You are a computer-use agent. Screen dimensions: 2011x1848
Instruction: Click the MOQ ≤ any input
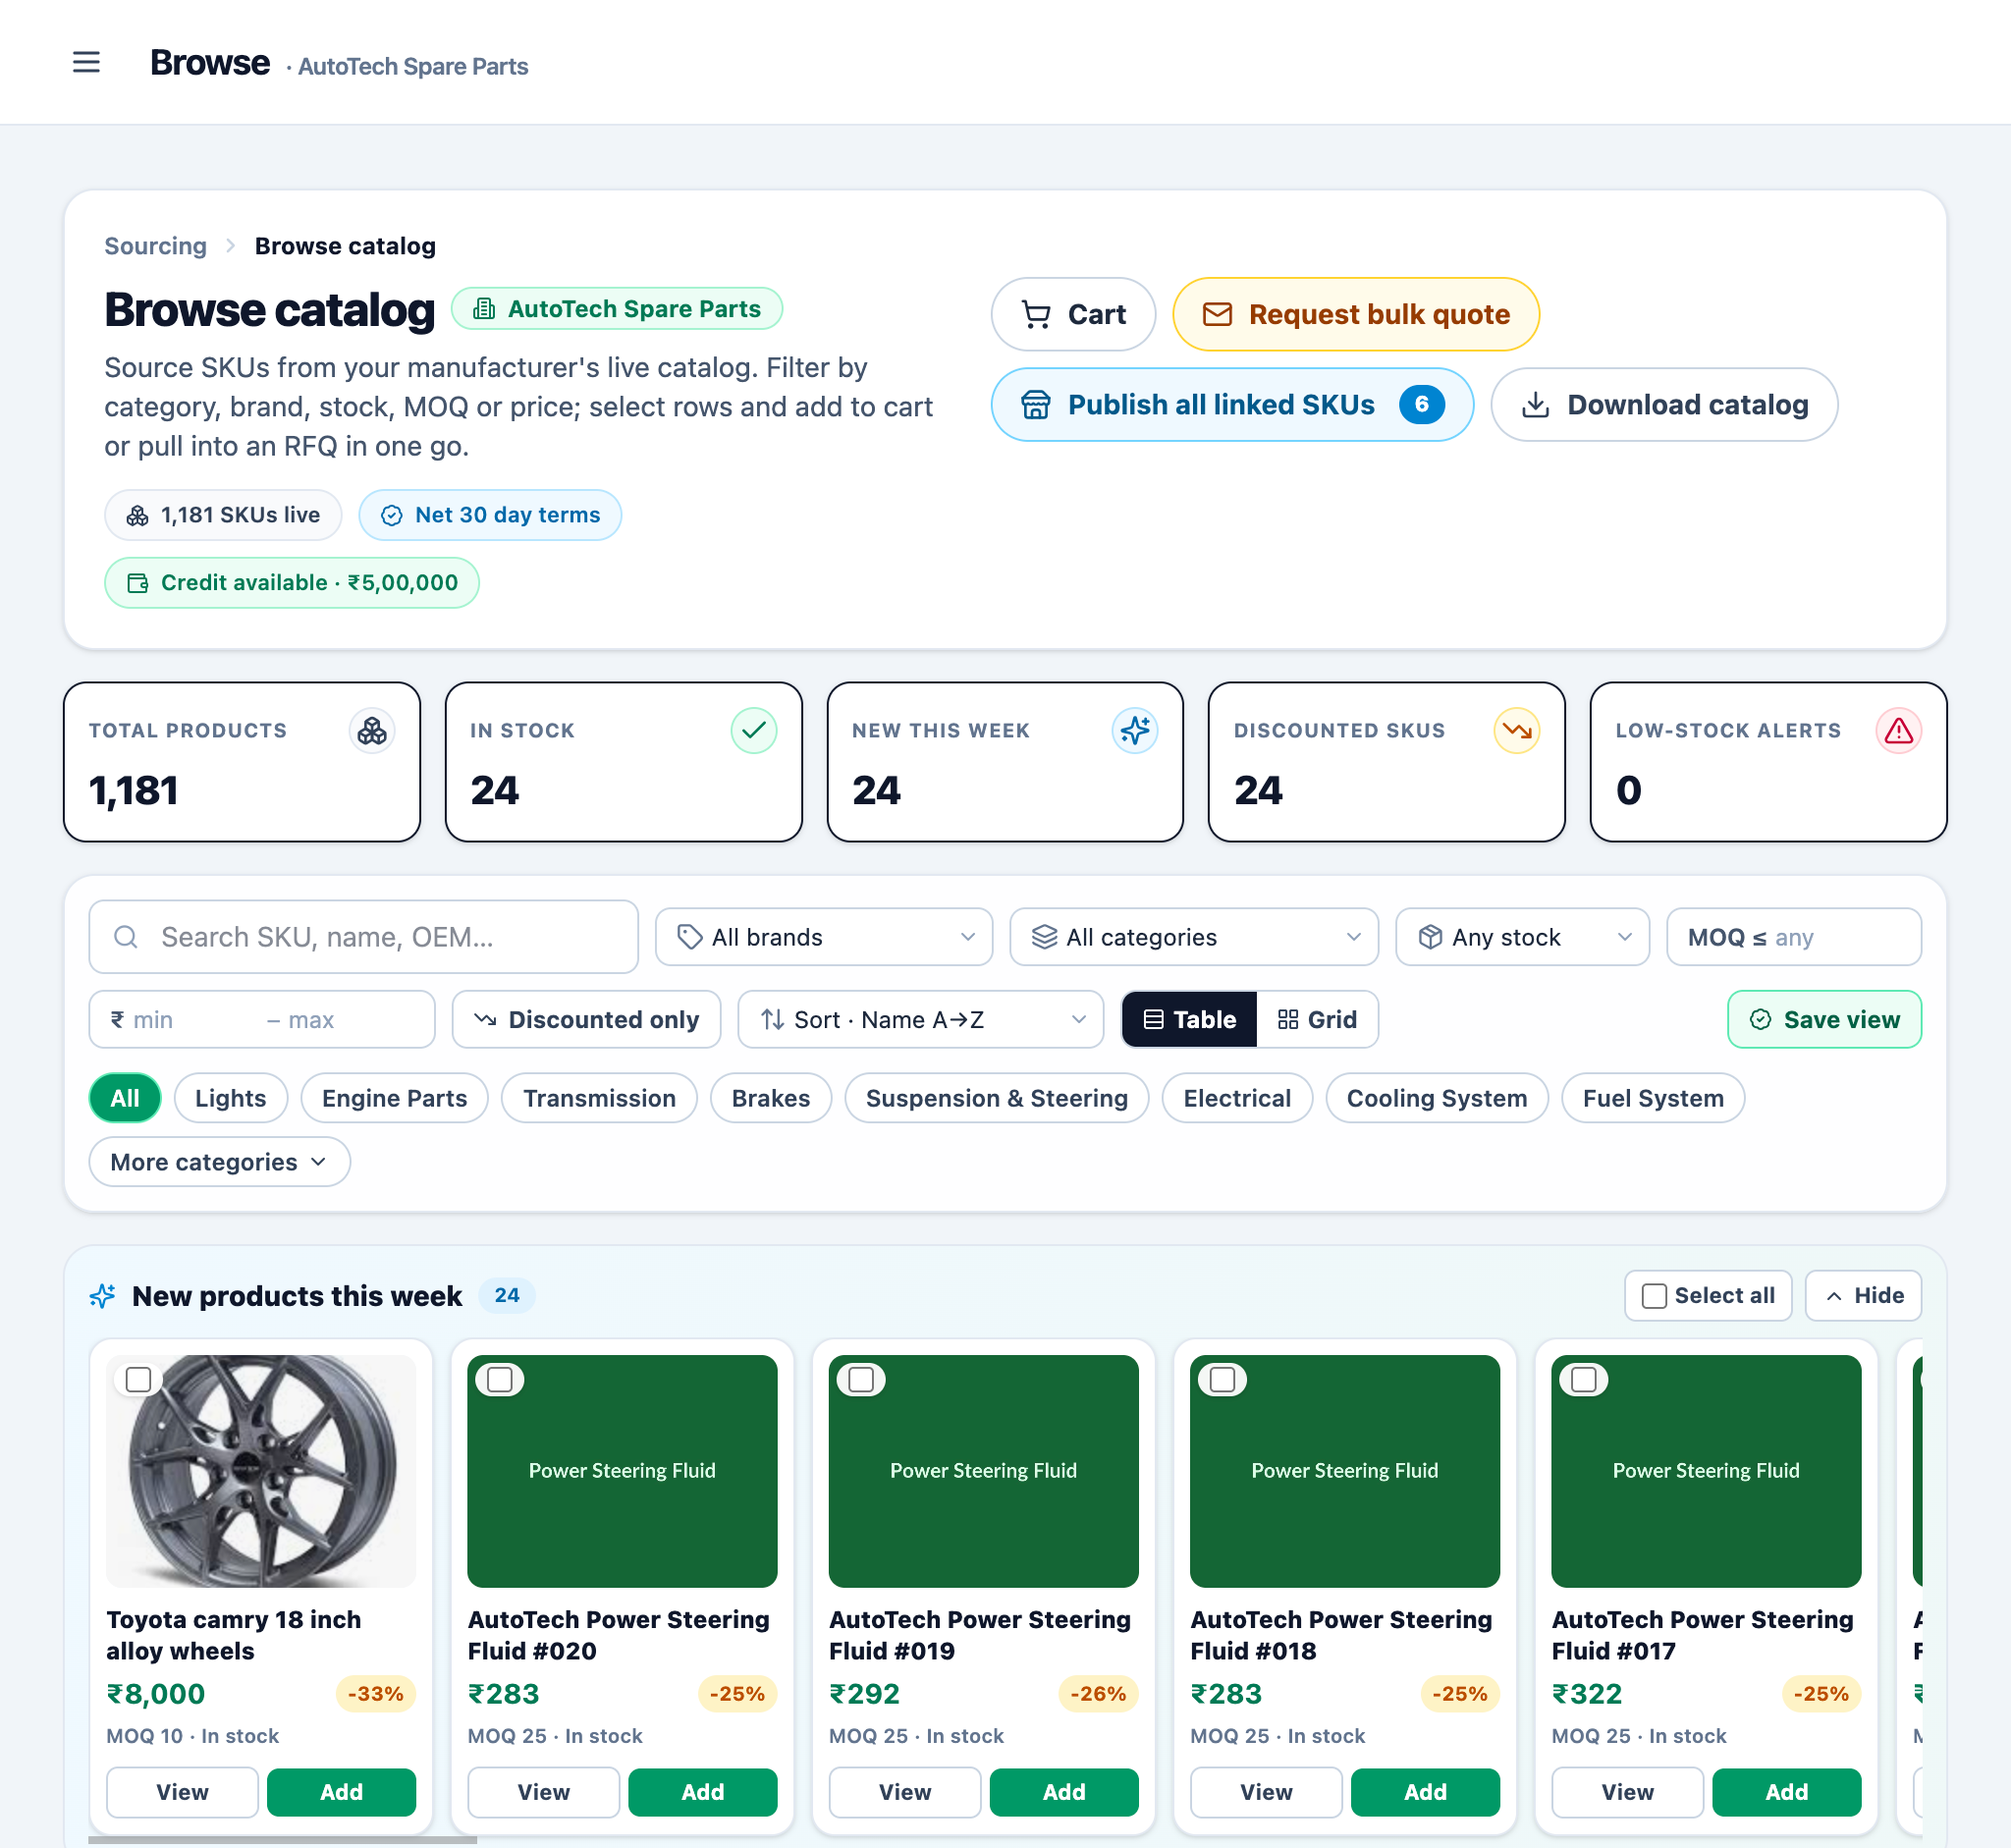1794,938
